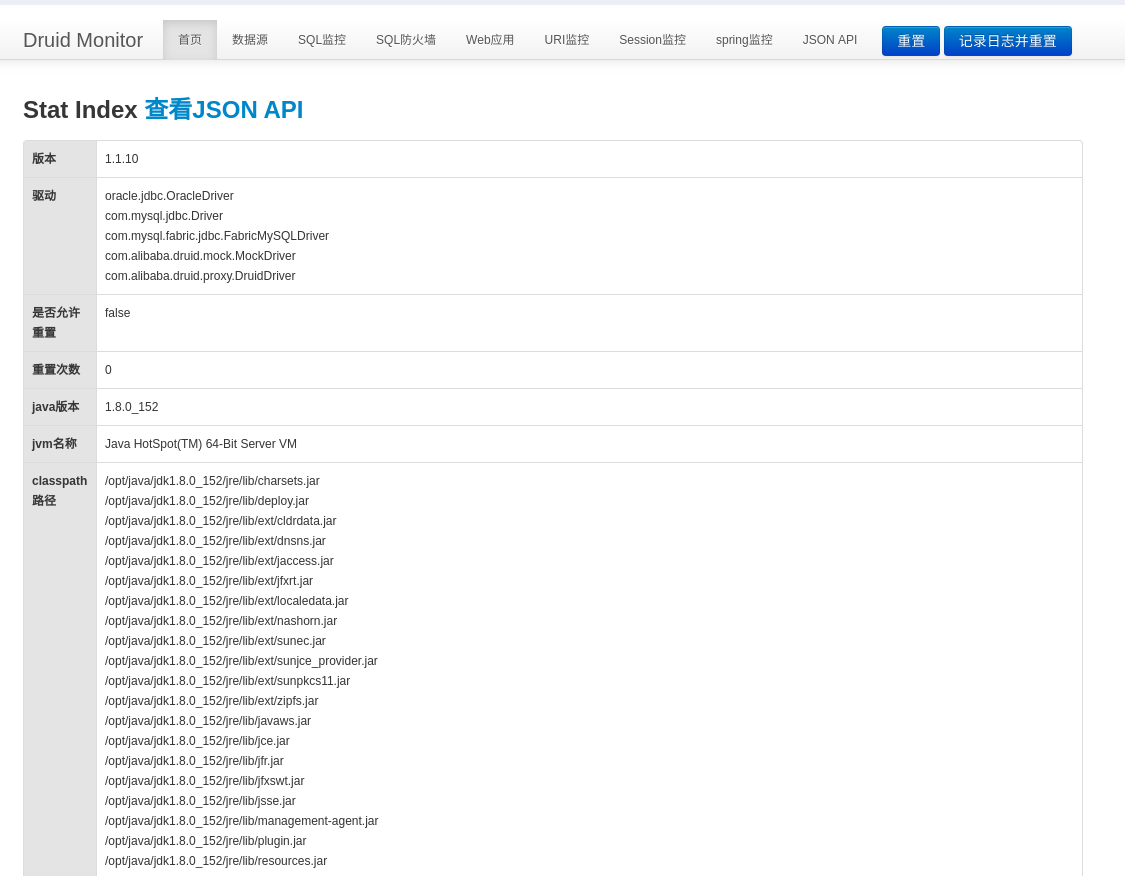
Task: Click the com.mysql.jdbc.Driver driver entry
Action: (164, 216)
